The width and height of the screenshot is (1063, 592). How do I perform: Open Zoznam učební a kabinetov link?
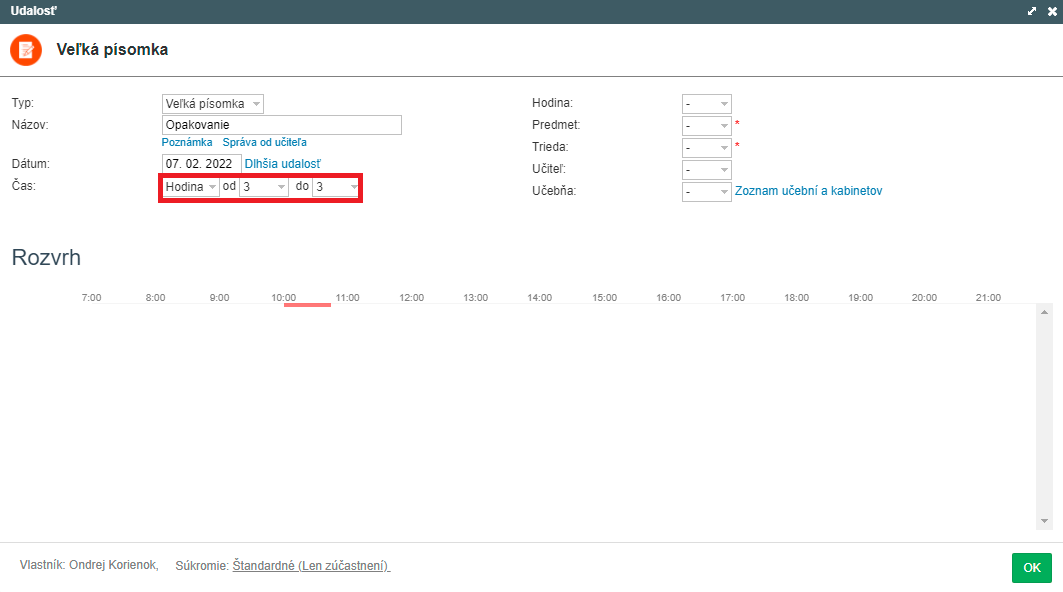pyautogui.click(x=809, y=191)
